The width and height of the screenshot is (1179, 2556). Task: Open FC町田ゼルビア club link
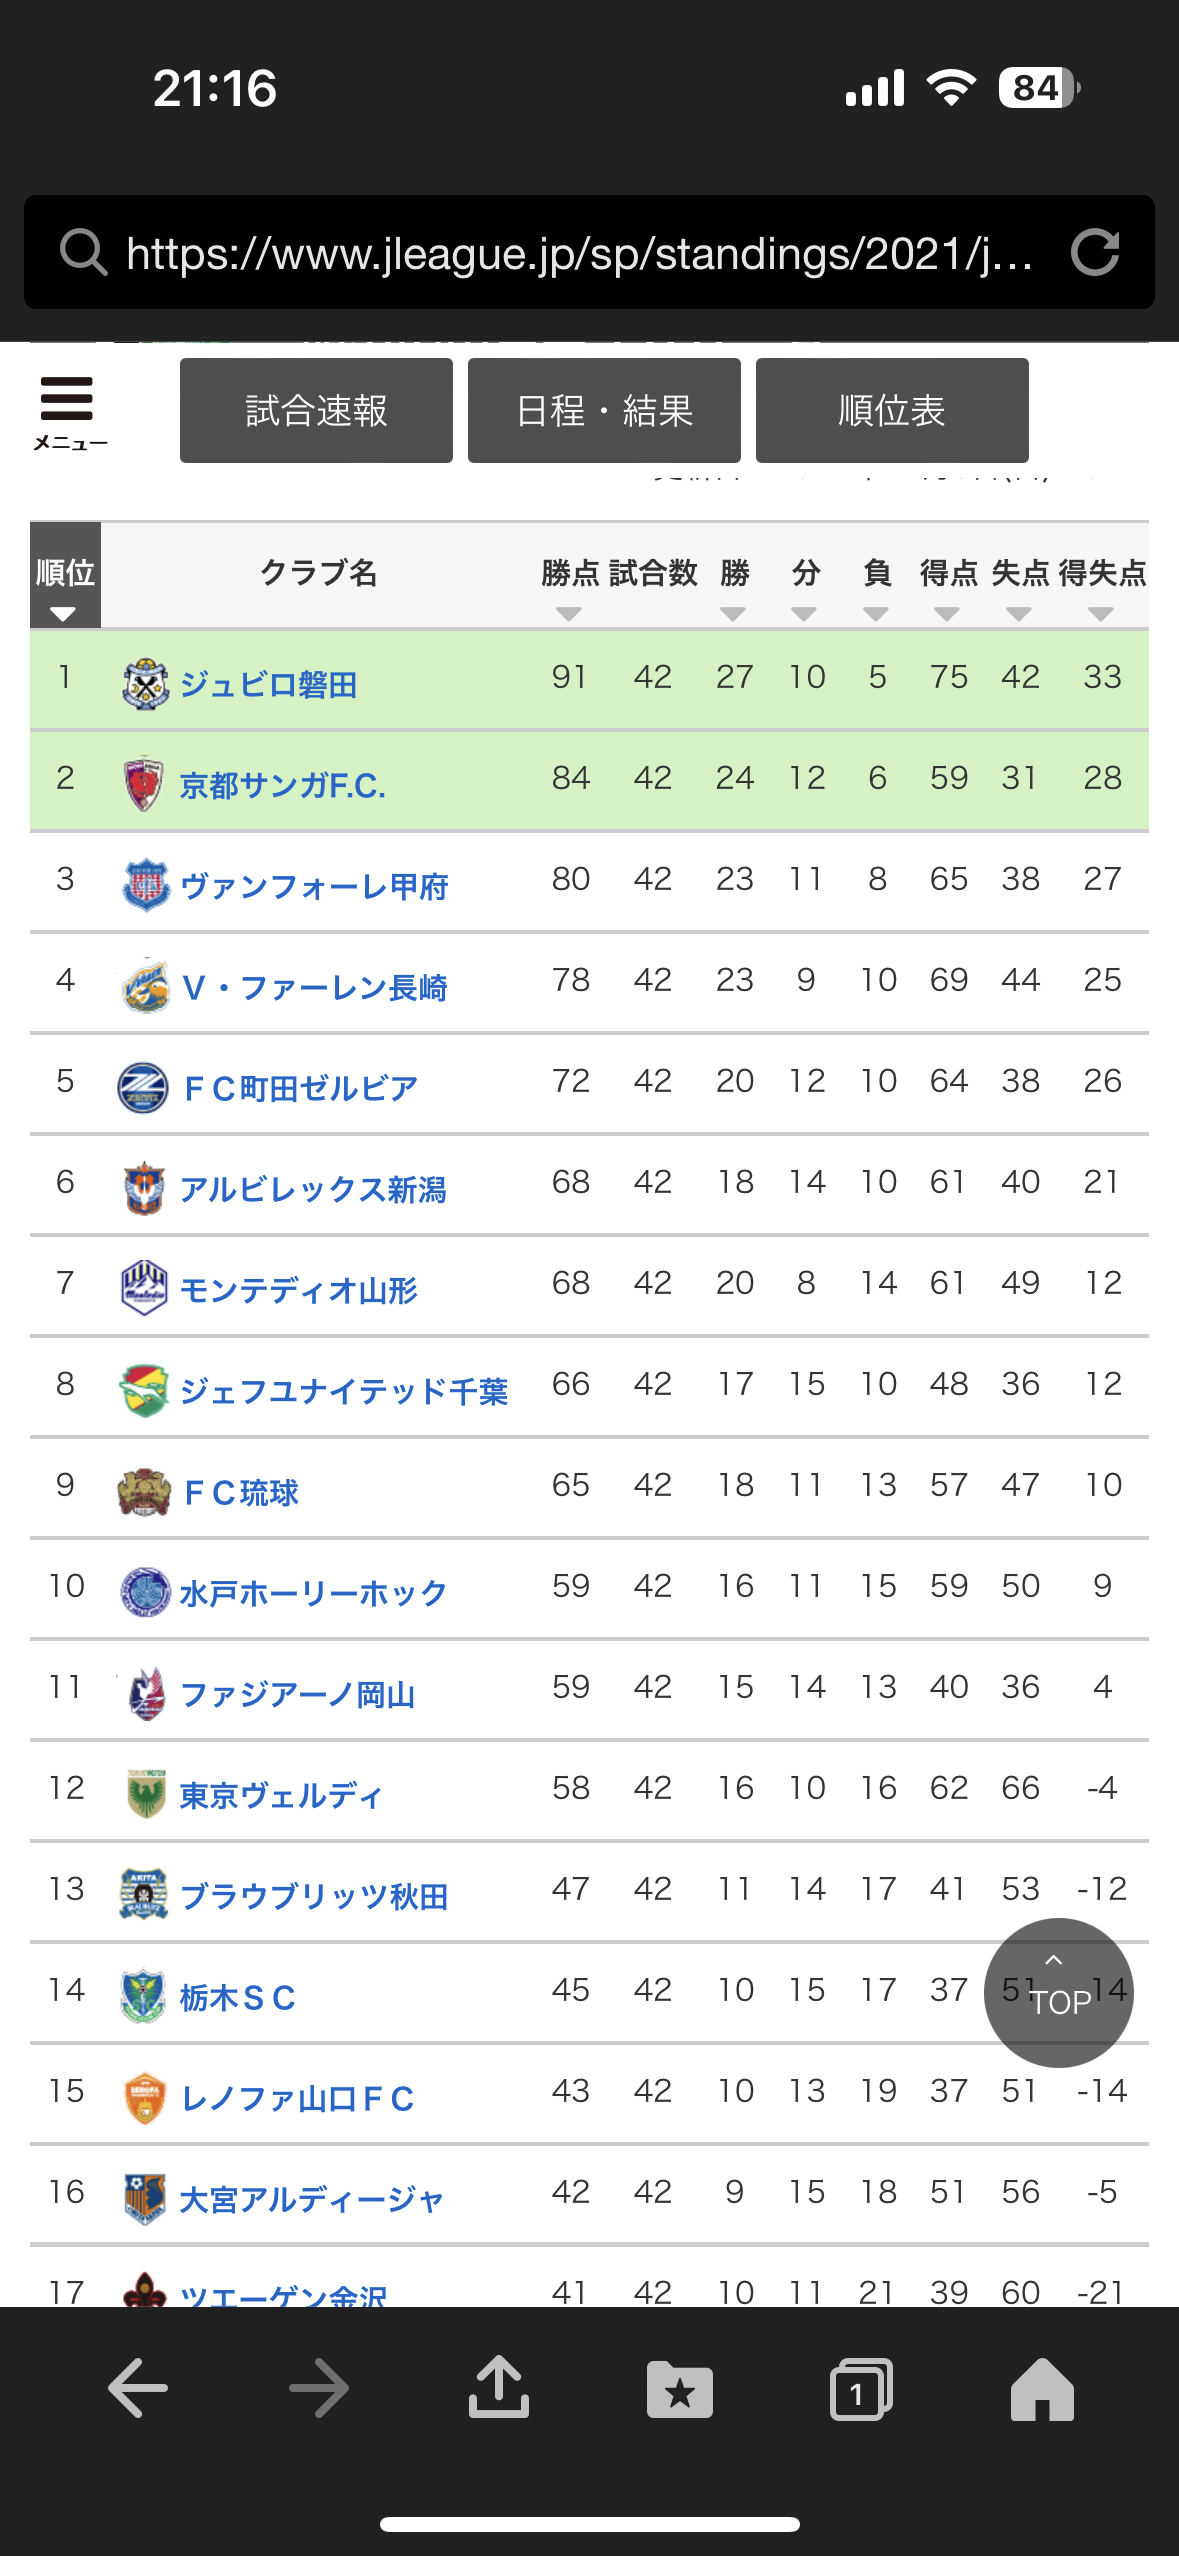pyautogui.click(x=300, y=1088)
